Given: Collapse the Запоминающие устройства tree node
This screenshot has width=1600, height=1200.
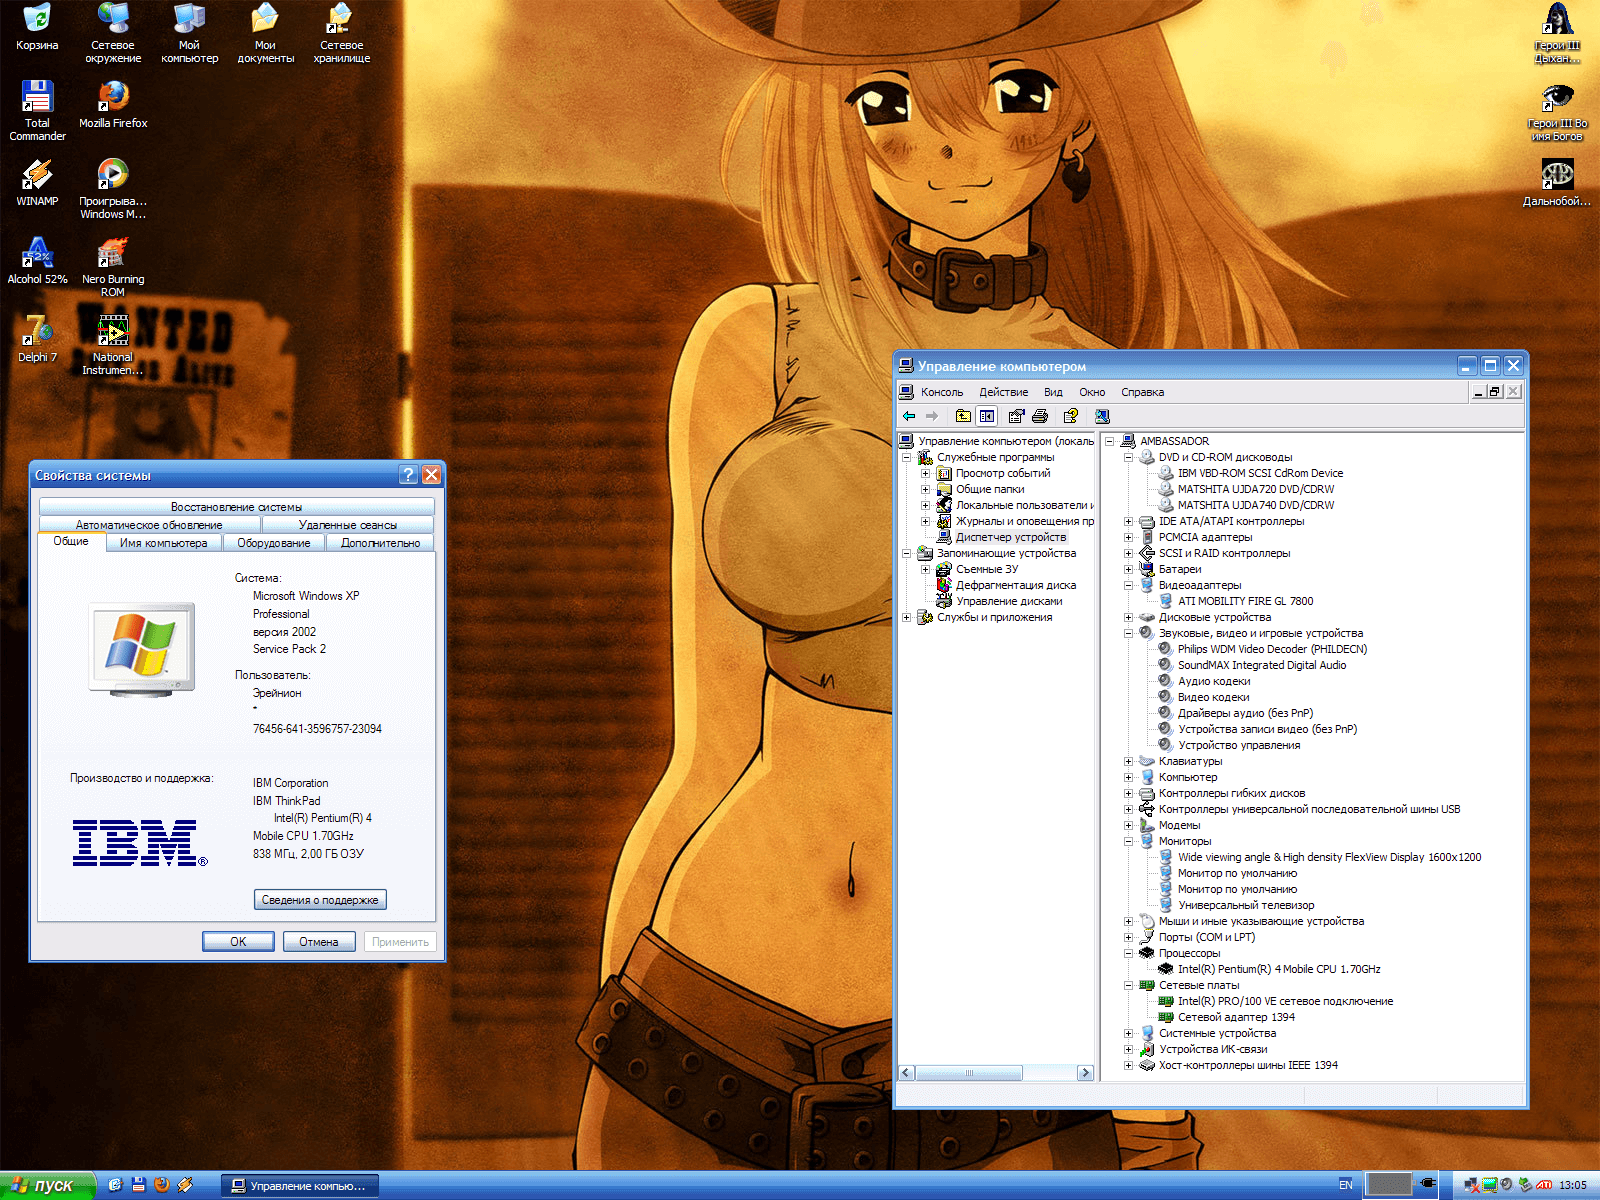Looking at the screenshot, I should [907, 553].
